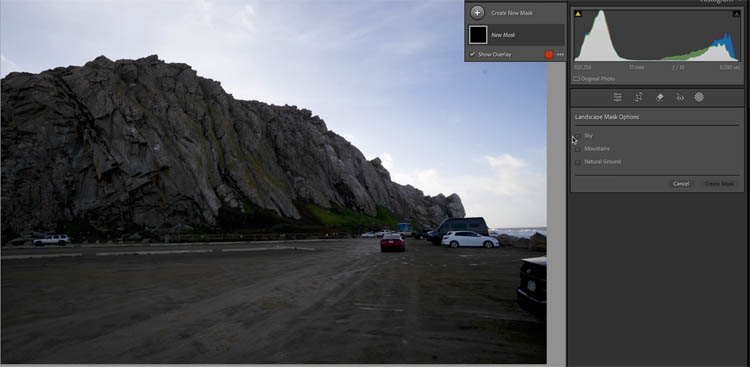Screen dimensions: 750x367
Task: Open overlay options three-dot menu
Action: point(560,55)
